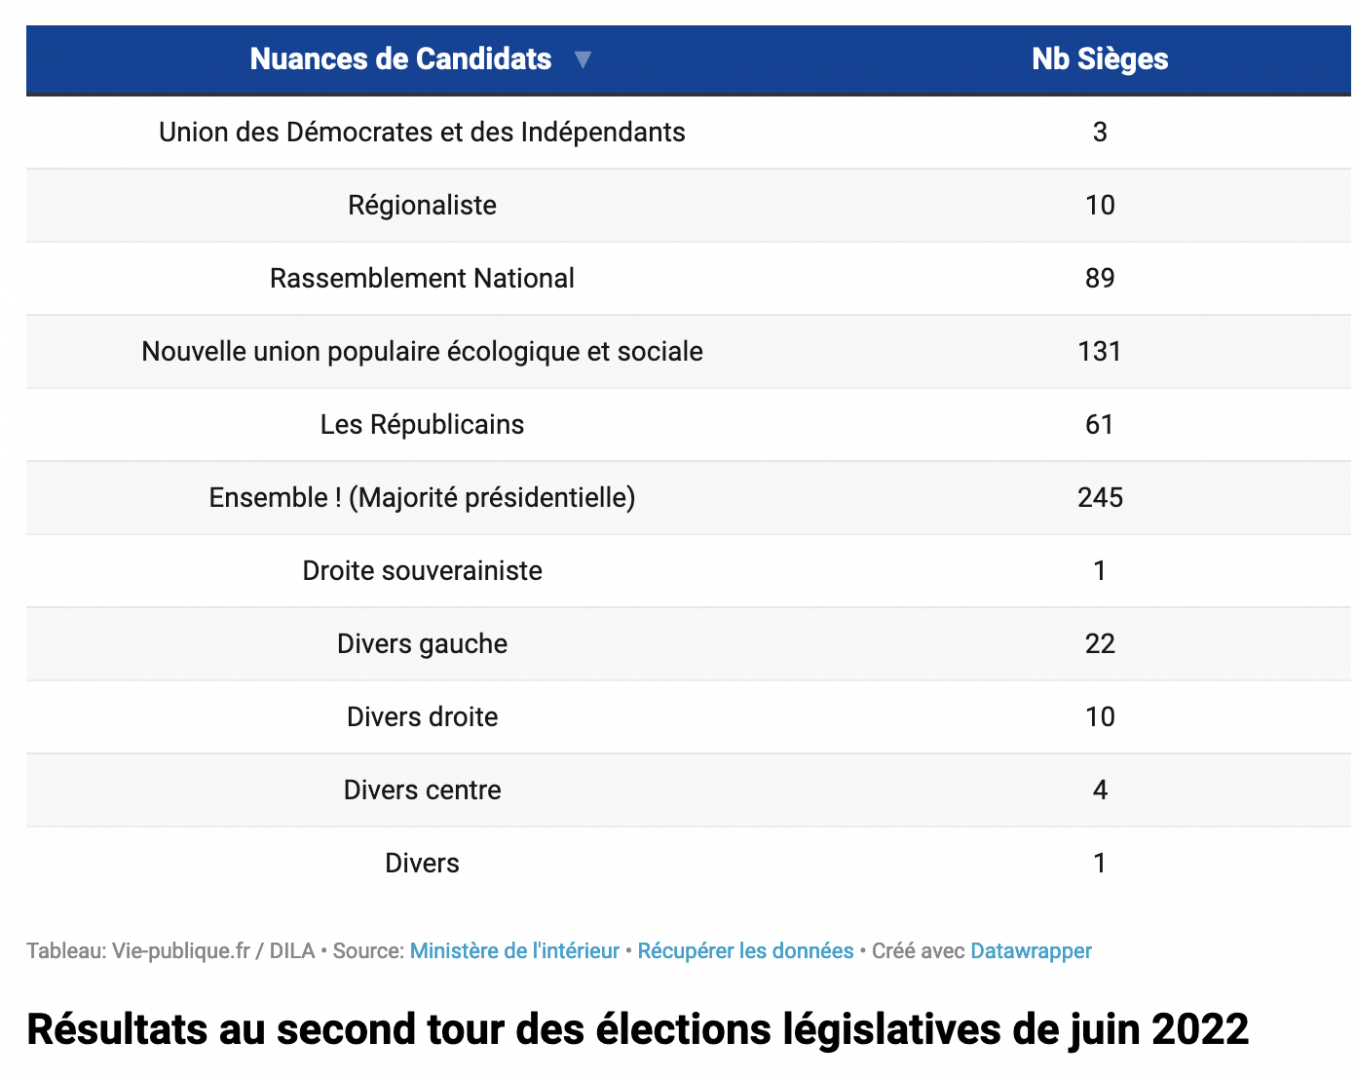Click the sort arrow beside Nuances de Candidats
Image resolution: width=1356 pixels, height=1080 pixels.
pyautogui.click(x=583, y=60)
